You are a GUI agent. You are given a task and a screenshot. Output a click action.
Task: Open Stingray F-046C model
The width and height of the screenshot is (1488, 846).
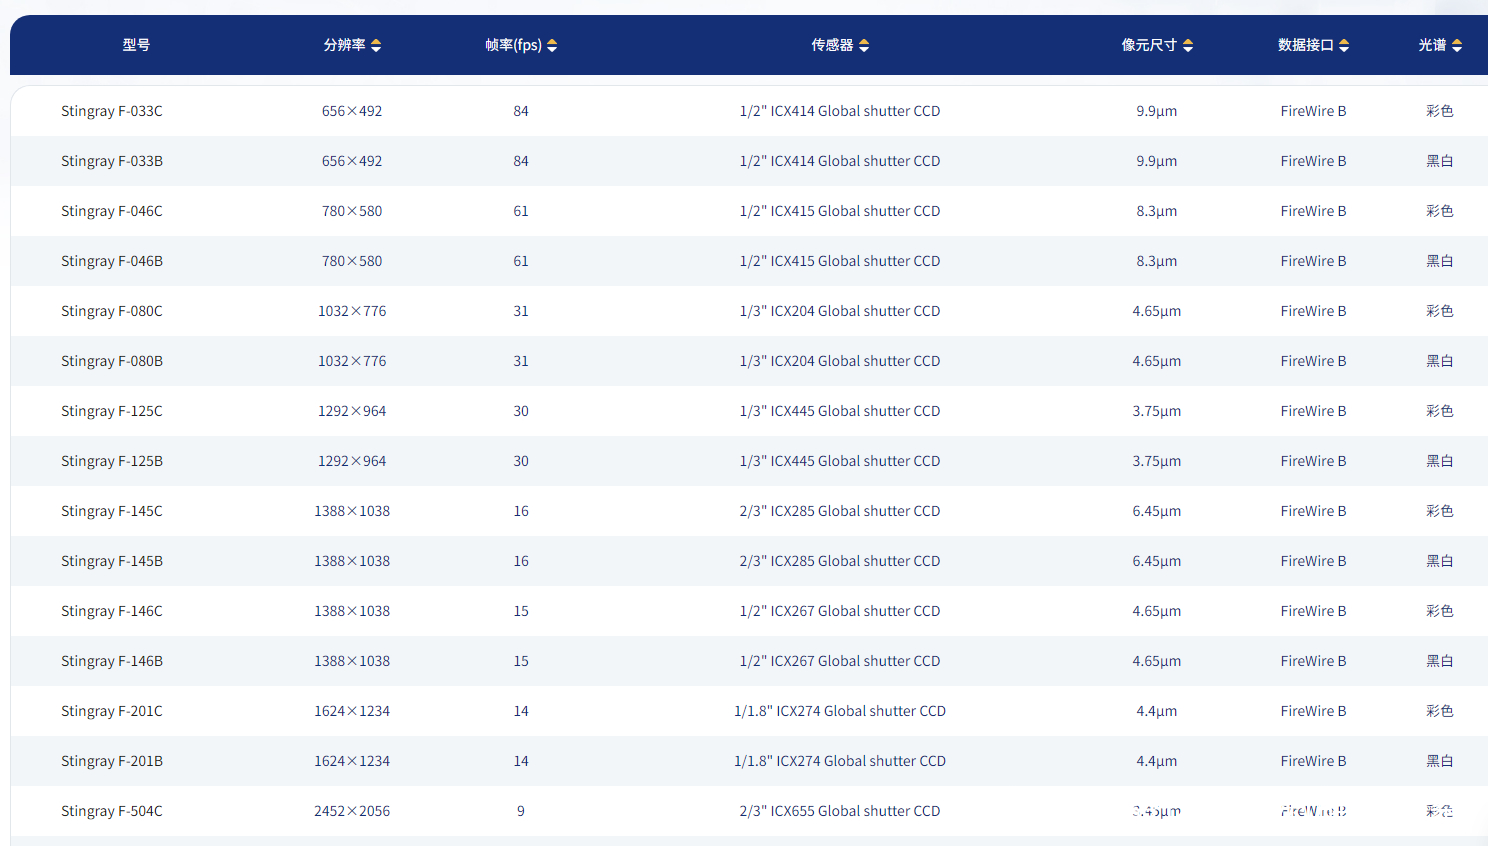pyautogui.click(x=112, y=211)
